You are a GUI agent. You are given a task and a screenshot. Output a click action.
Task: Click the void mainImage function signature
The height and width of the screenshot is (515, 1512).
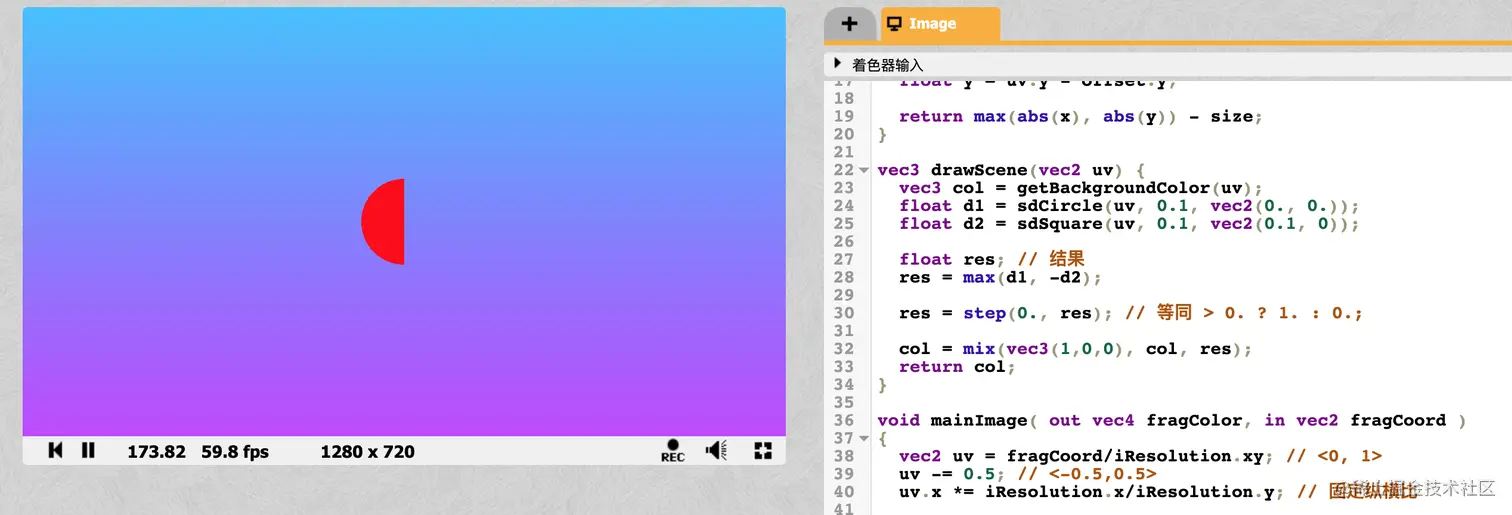[x=1171, y=420]
